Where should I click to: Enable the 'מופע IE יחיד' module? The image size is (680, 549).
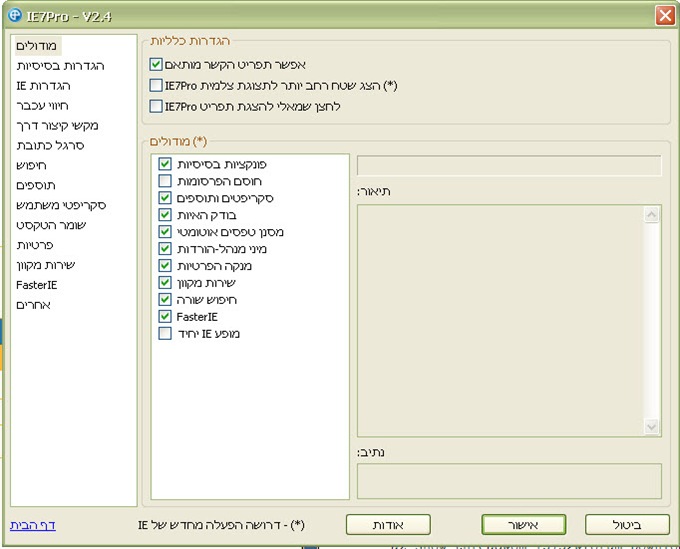(166, 333)
